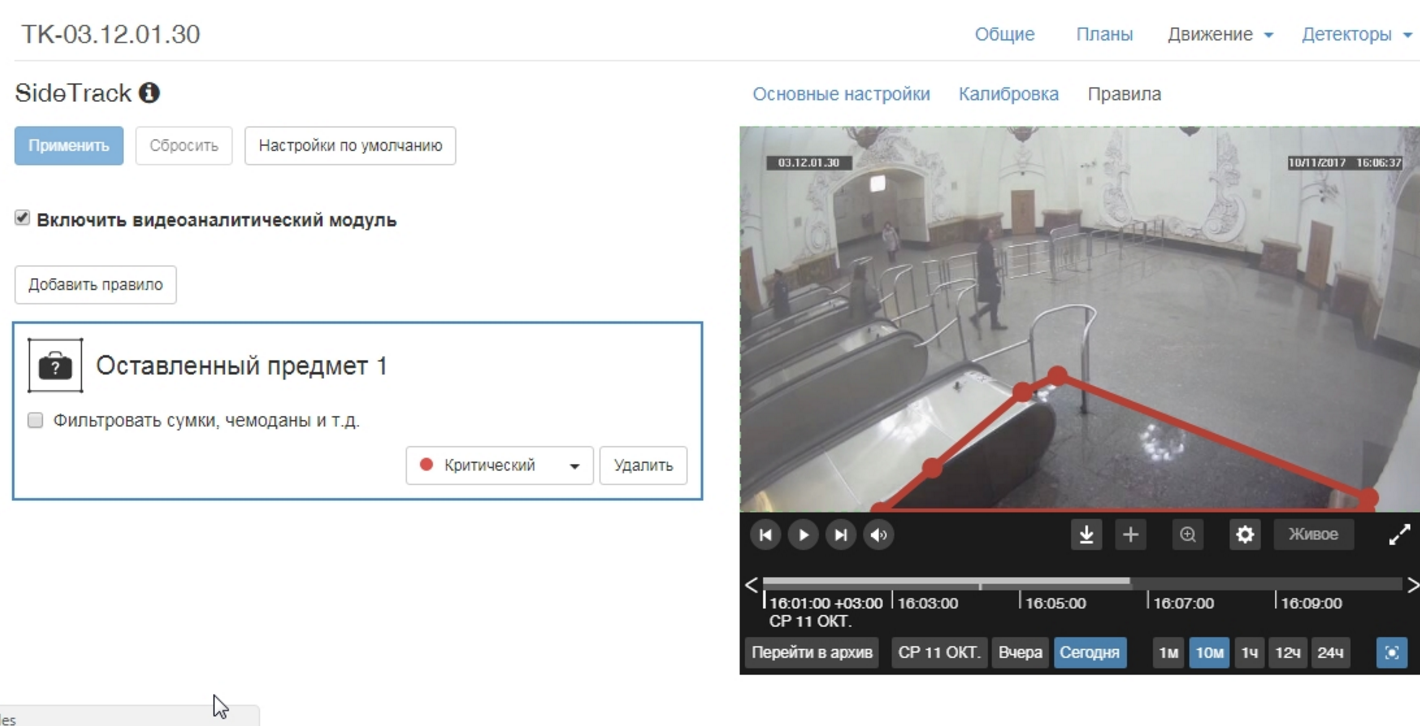Image resolution: width=1420 pixels, height=726 pixels.
Task: Expand the "Детекторы" menu
Action: click(x=1356, y=34)
